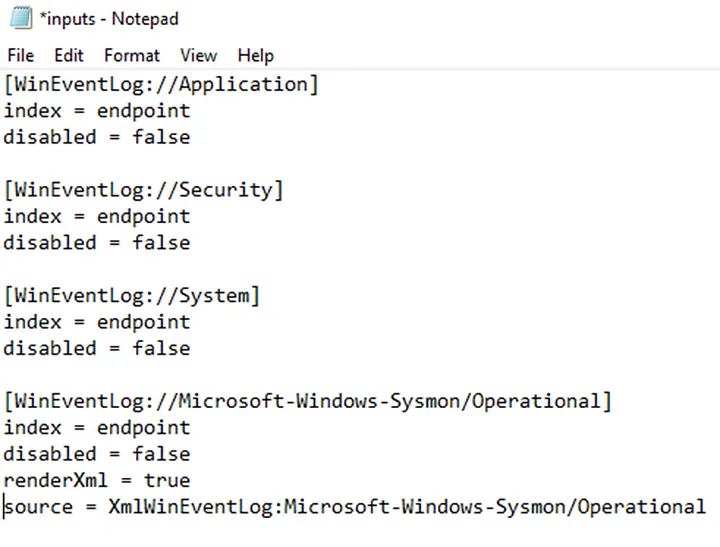Viewport: 720px width, 547px height.
Task: Click 'index = endpoint' under System stanza
Action: tap(97, 322)
